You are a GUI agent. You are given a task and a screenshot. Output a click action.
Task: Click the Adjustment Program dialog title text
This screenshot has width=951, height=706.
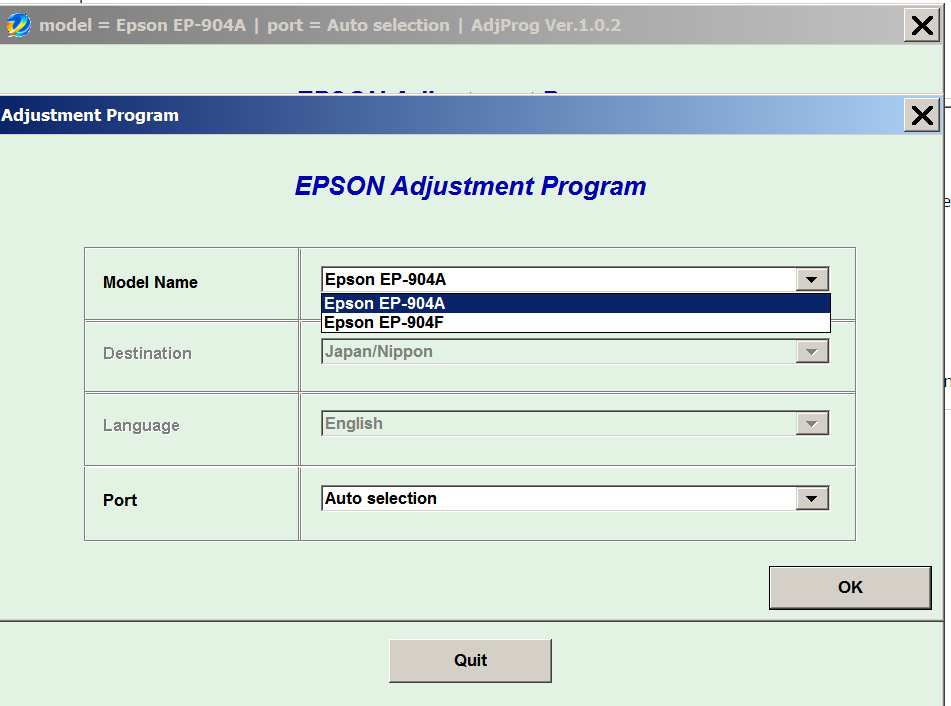[90, 115]
